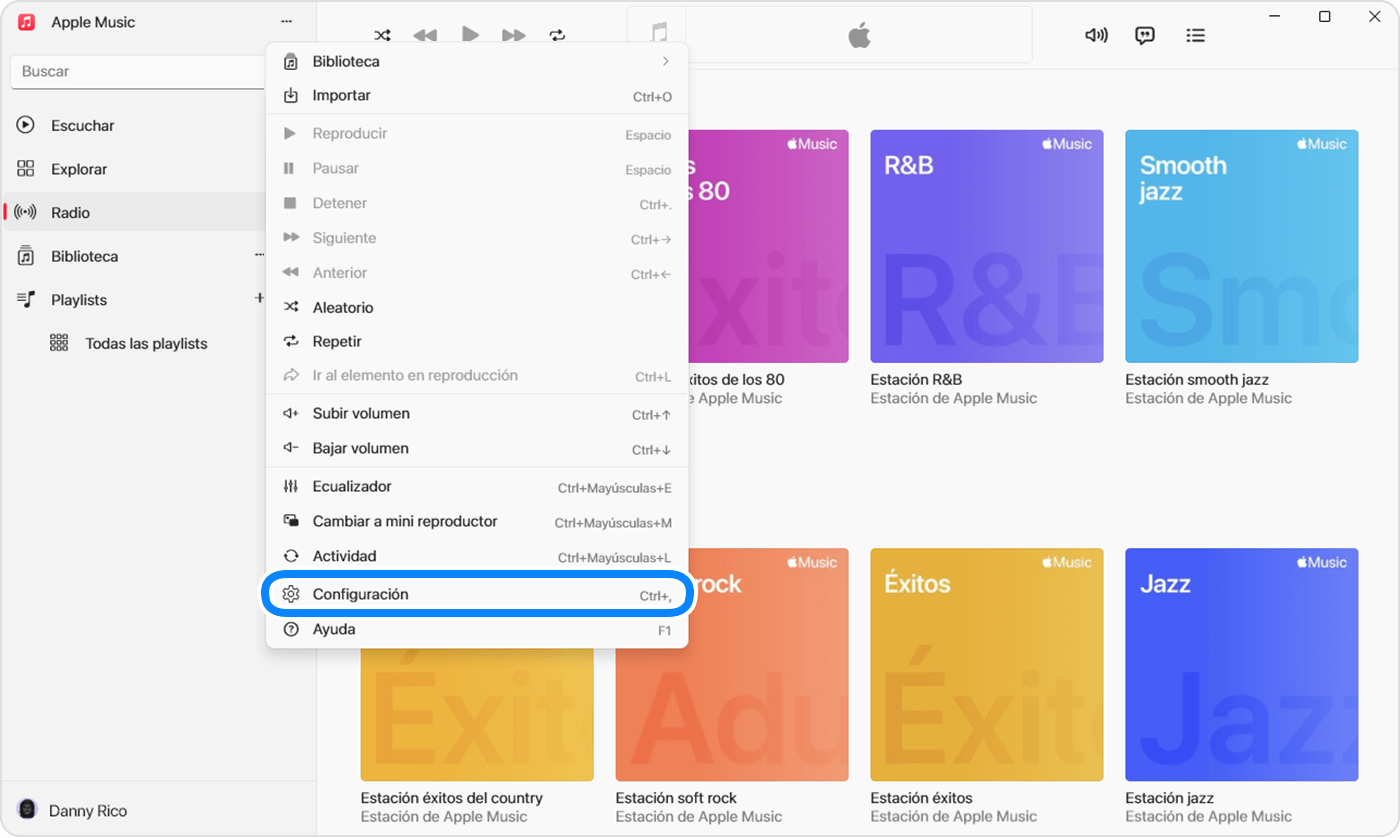This screenshot has height=838, width=1400.
Task: Click the Buscar search field
Action: coord(138,71)
